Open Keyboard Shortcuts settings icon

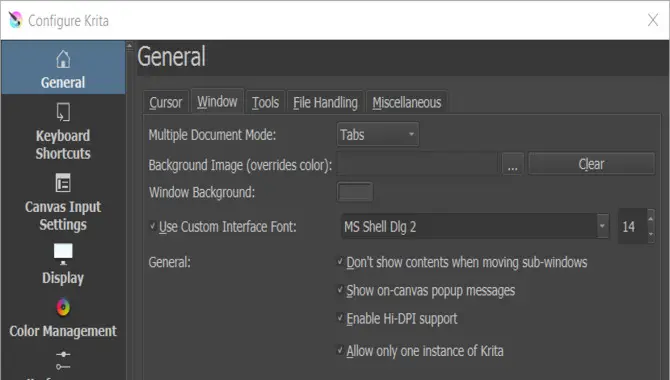63,112
